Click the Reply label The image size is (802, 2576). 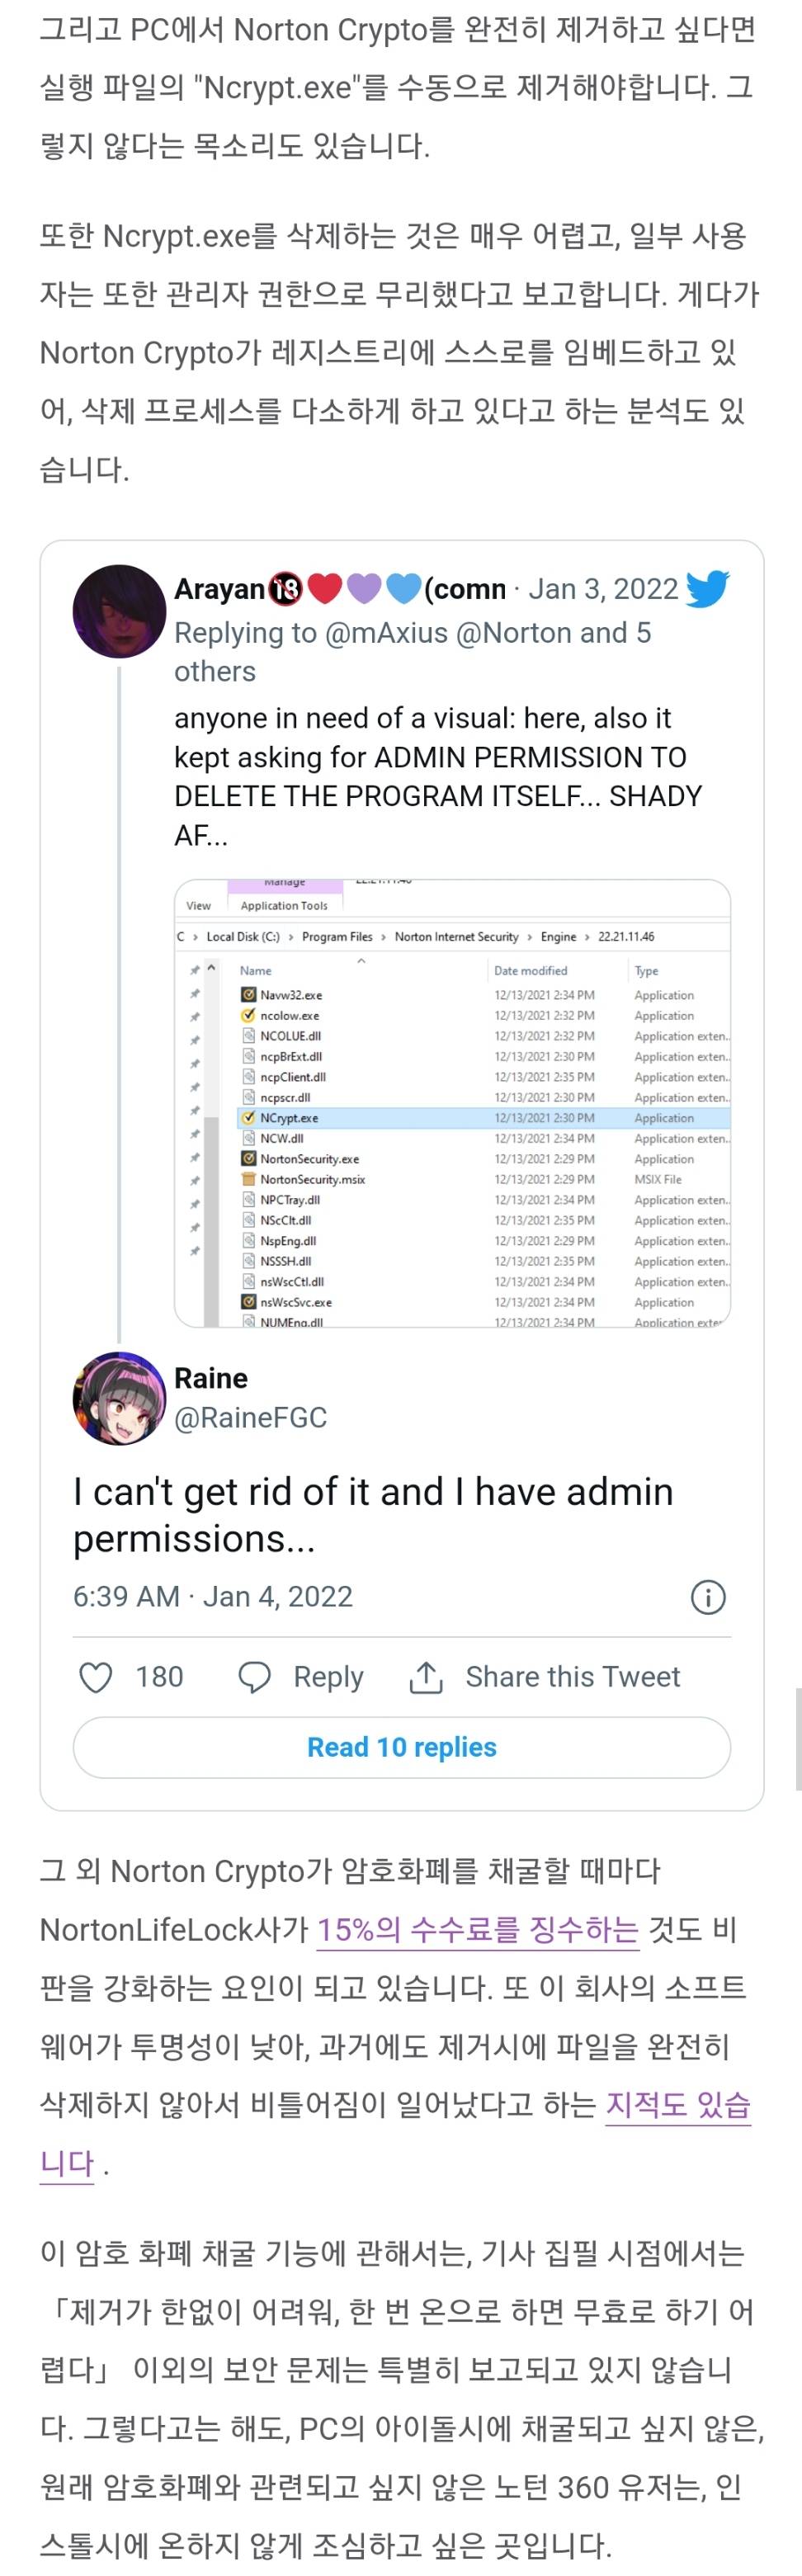tap(328, 1677)
